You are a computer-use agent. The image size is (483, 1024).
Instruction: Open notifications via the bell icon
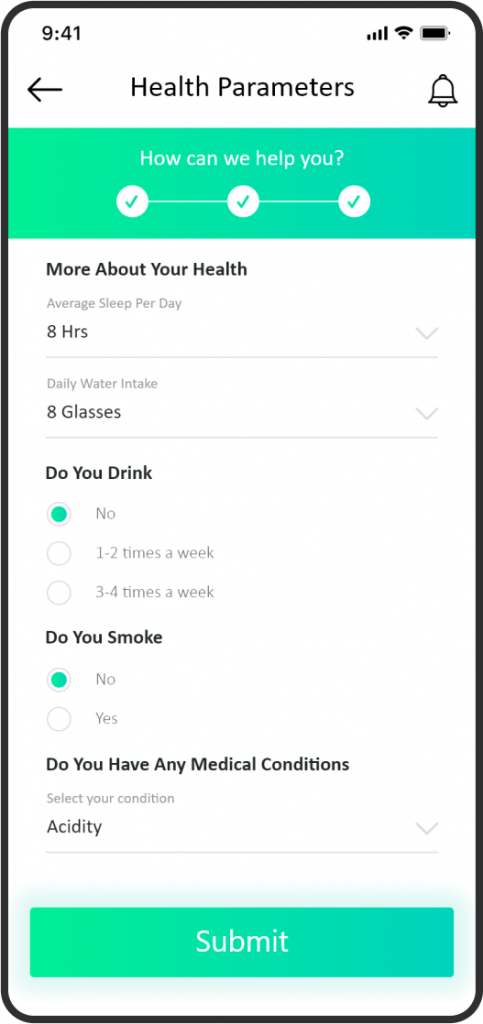[443, 90]
